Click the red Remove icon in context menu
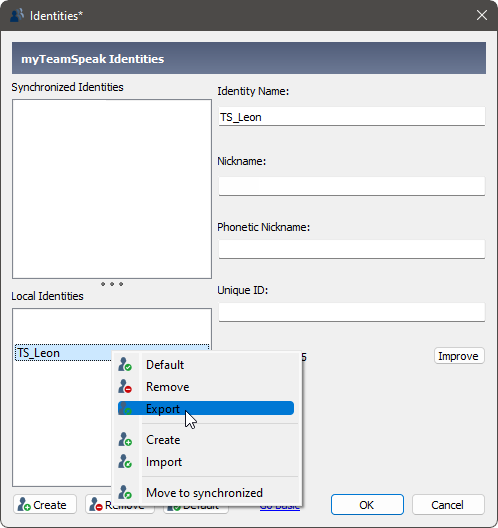This screenshot has width=498, height=528. 125,387
